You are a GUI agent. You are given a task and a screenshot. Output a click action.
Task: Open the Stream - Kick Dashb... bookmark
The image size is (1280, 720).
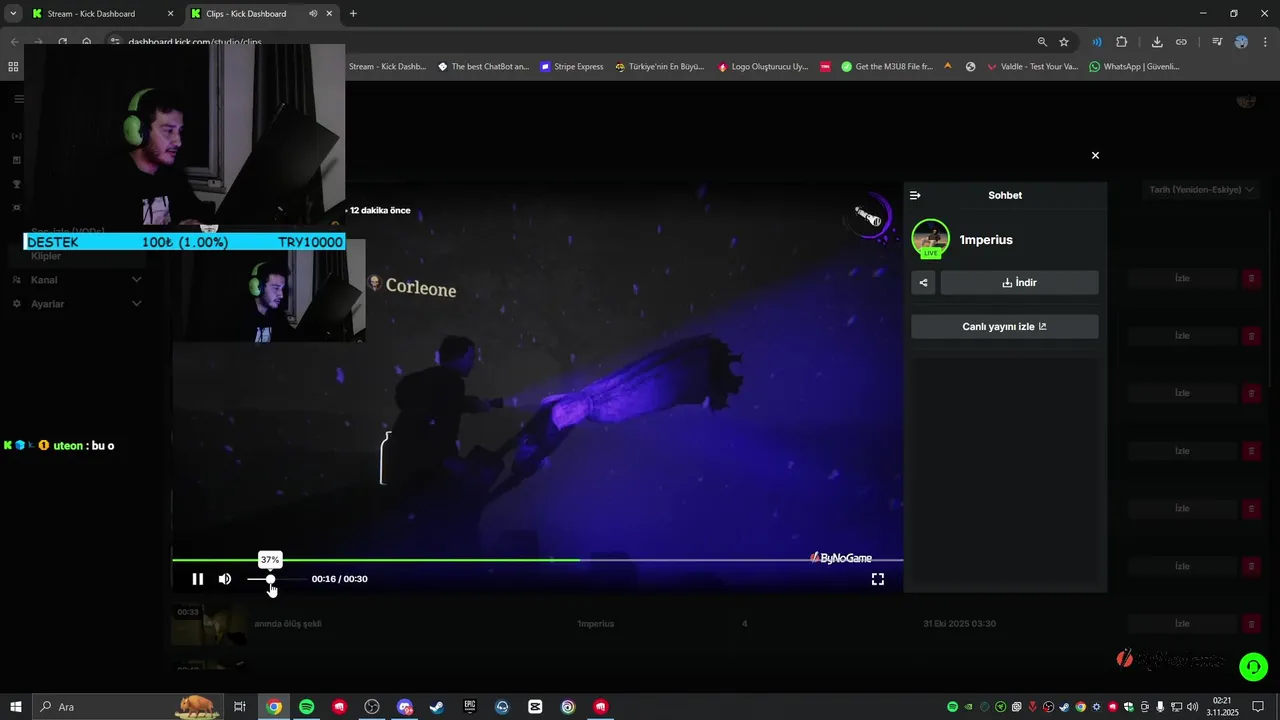pos(387,67)
